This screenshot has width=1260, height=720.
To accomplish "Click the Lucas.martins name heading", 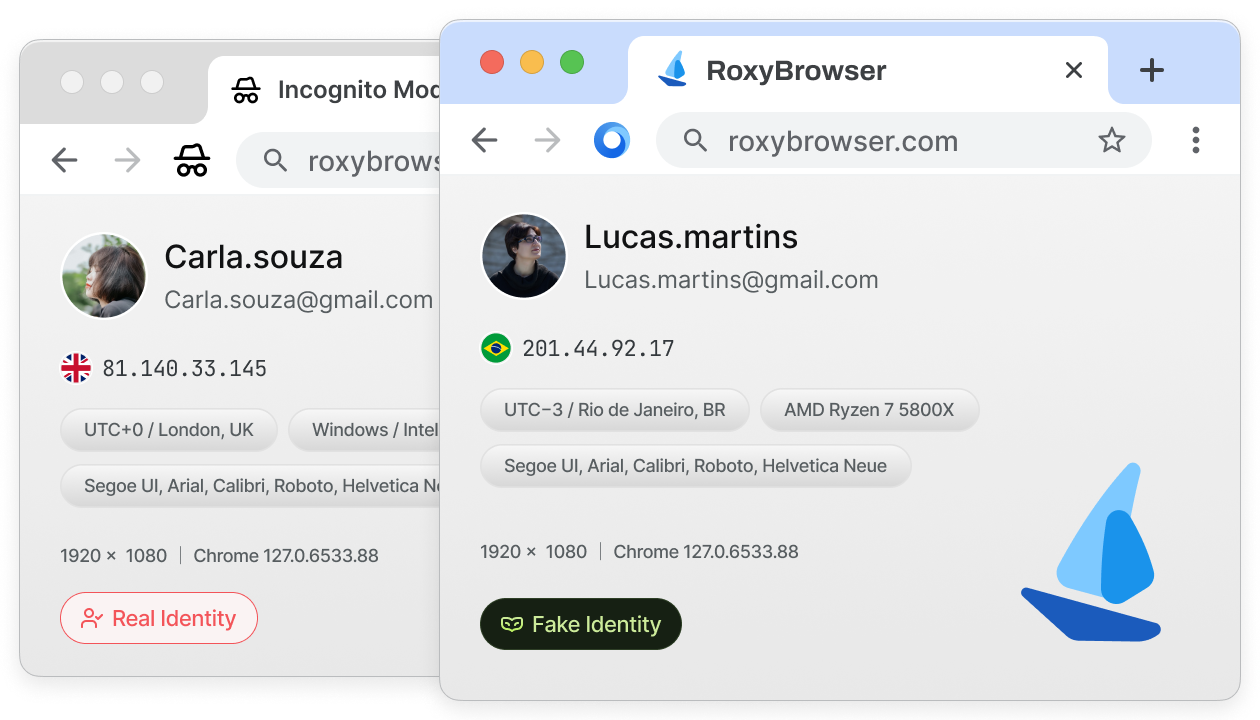I will point(691,237).
